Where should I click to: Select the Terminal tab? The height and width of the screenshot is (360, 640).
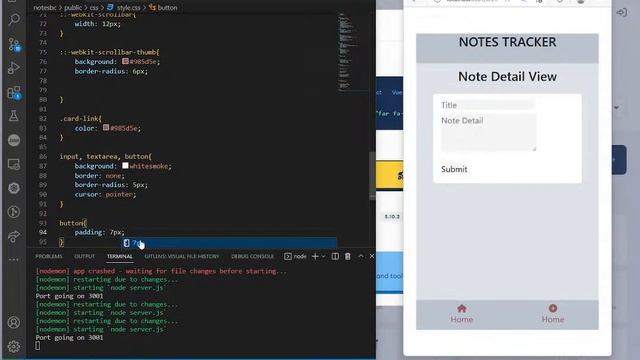120,256
